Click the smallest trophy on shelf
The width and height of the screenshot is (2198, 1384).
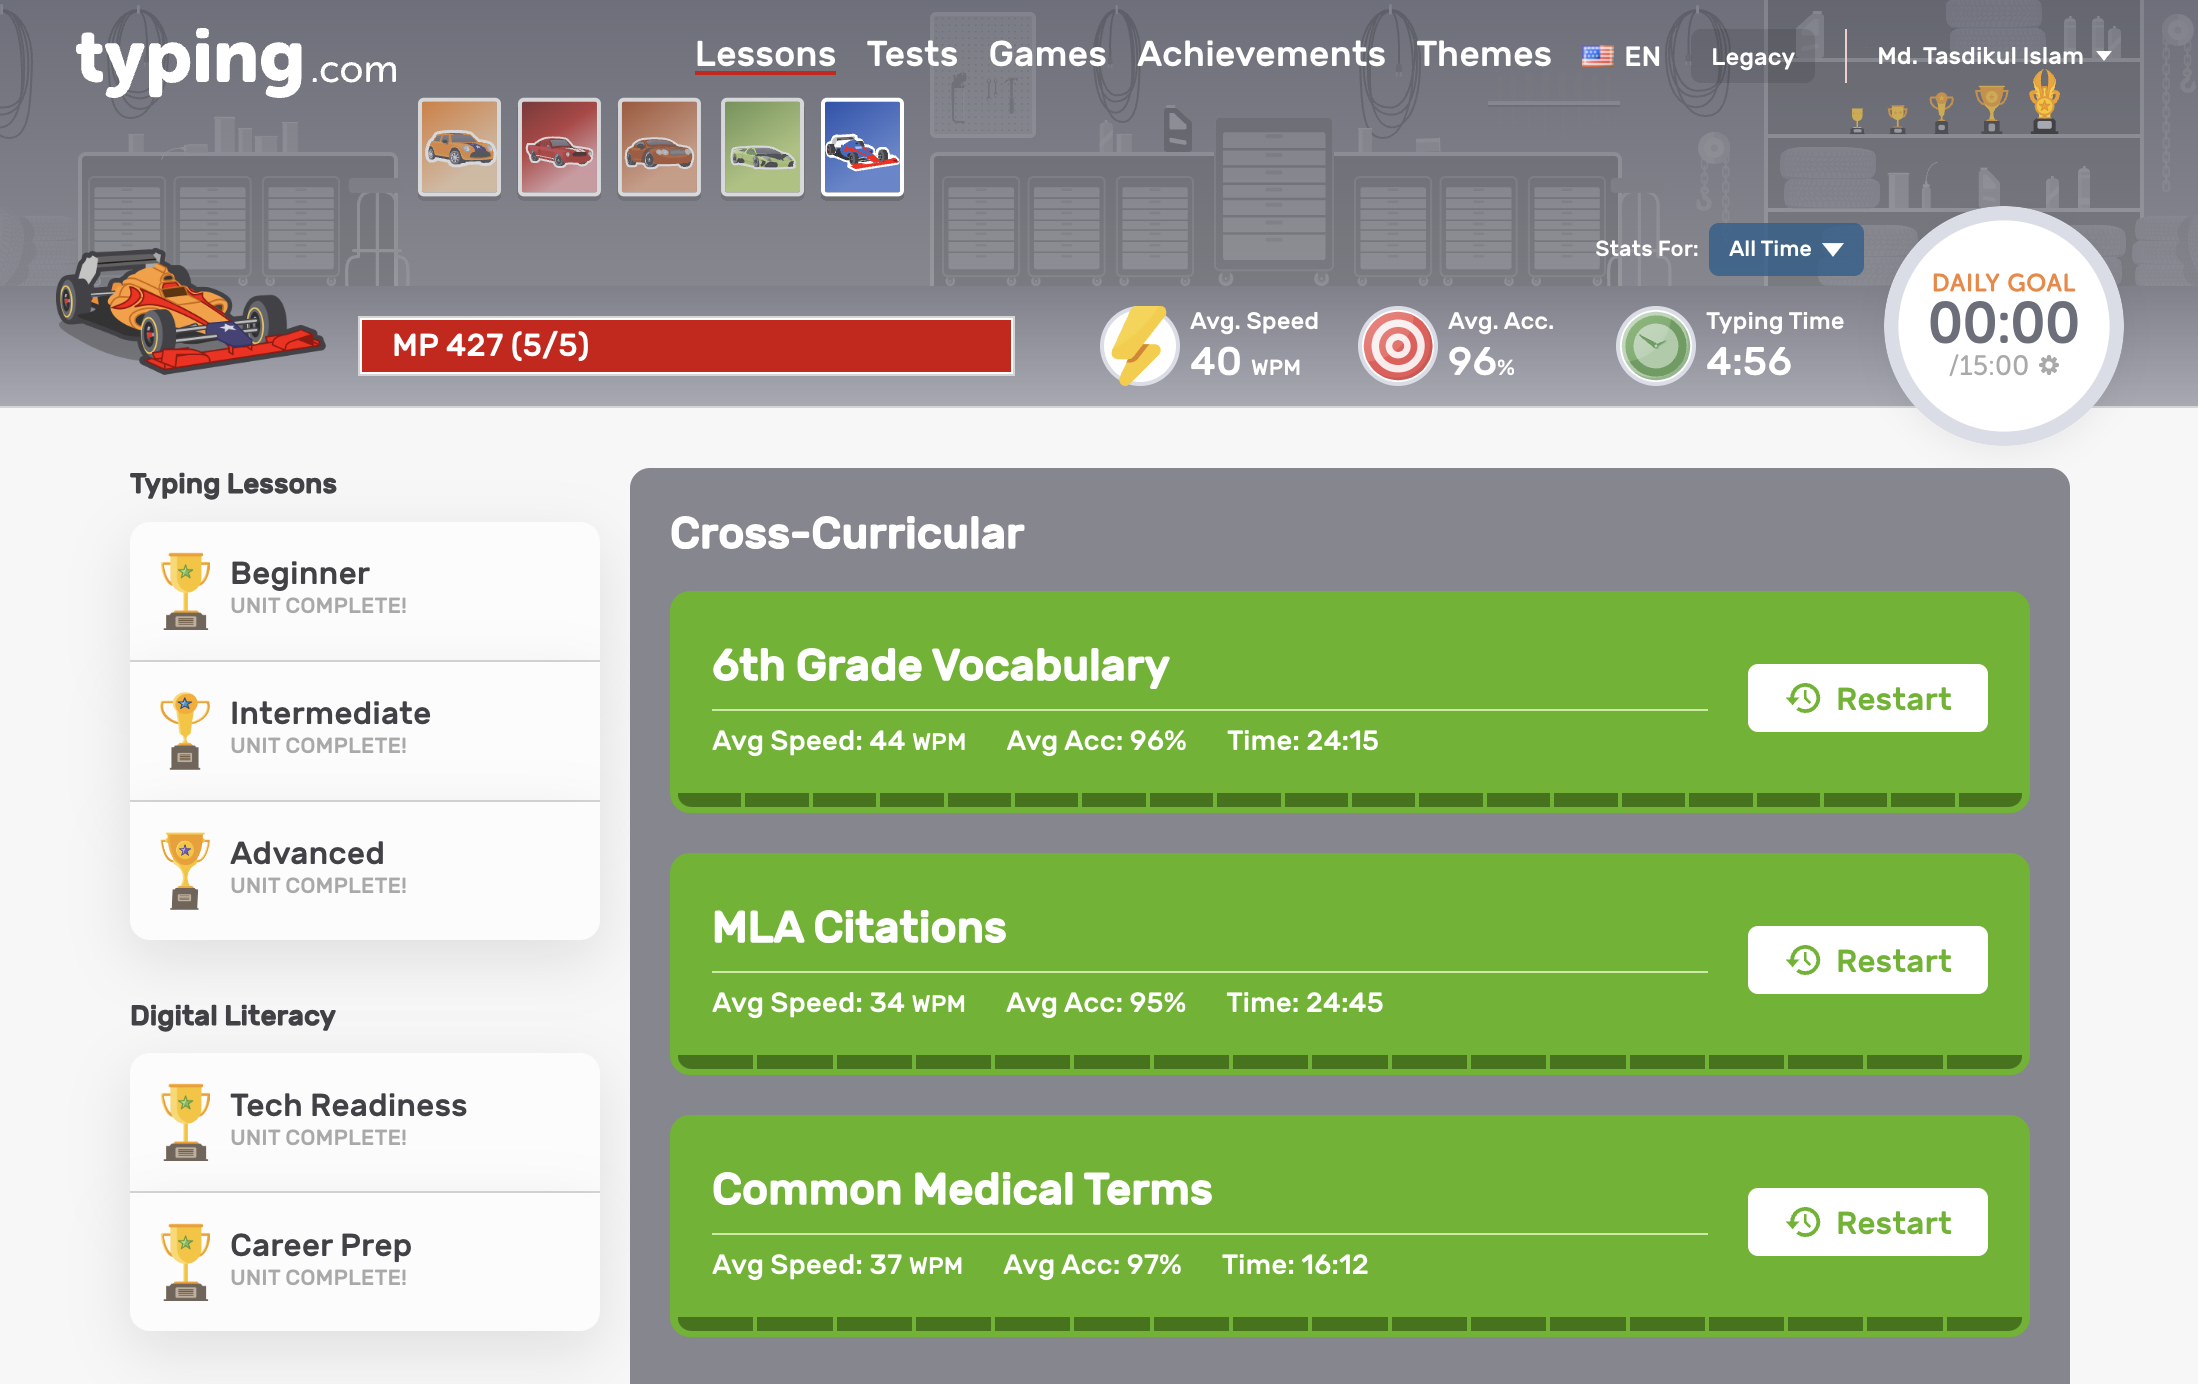tap(1857, 120)
